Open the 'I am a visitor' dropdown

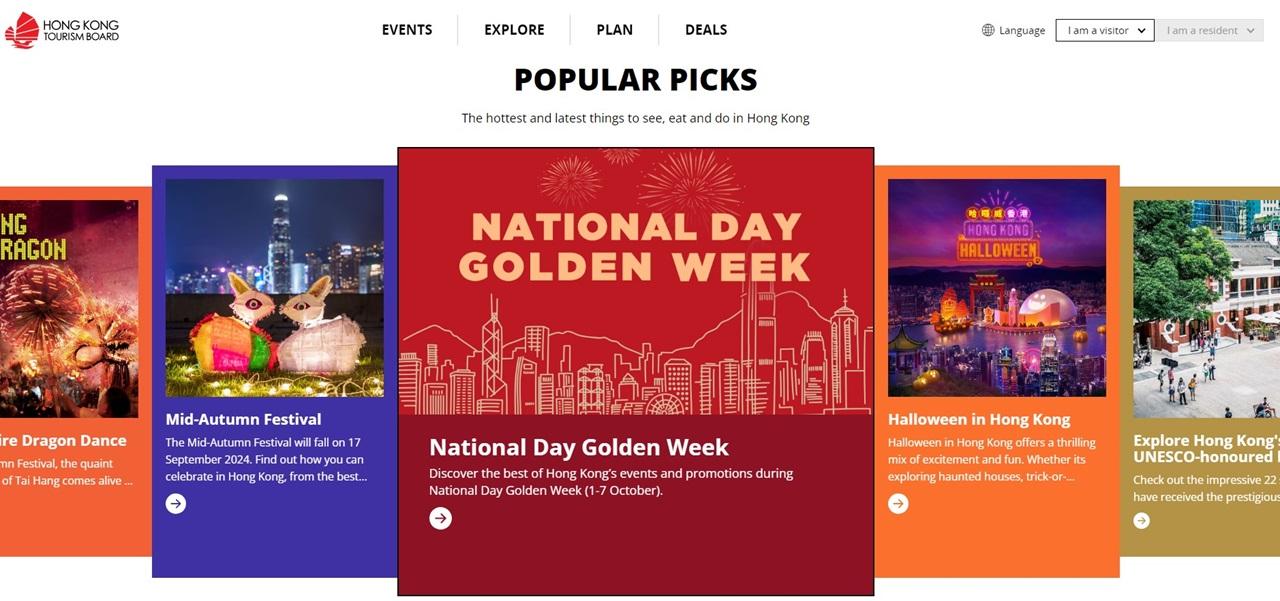tap(1105, 30)
